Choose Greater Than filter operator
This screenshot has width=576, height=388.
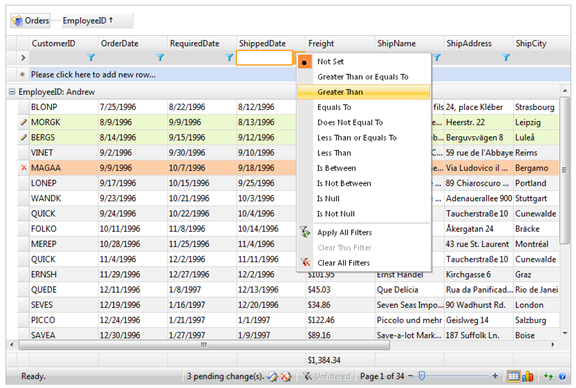(363, 92)
